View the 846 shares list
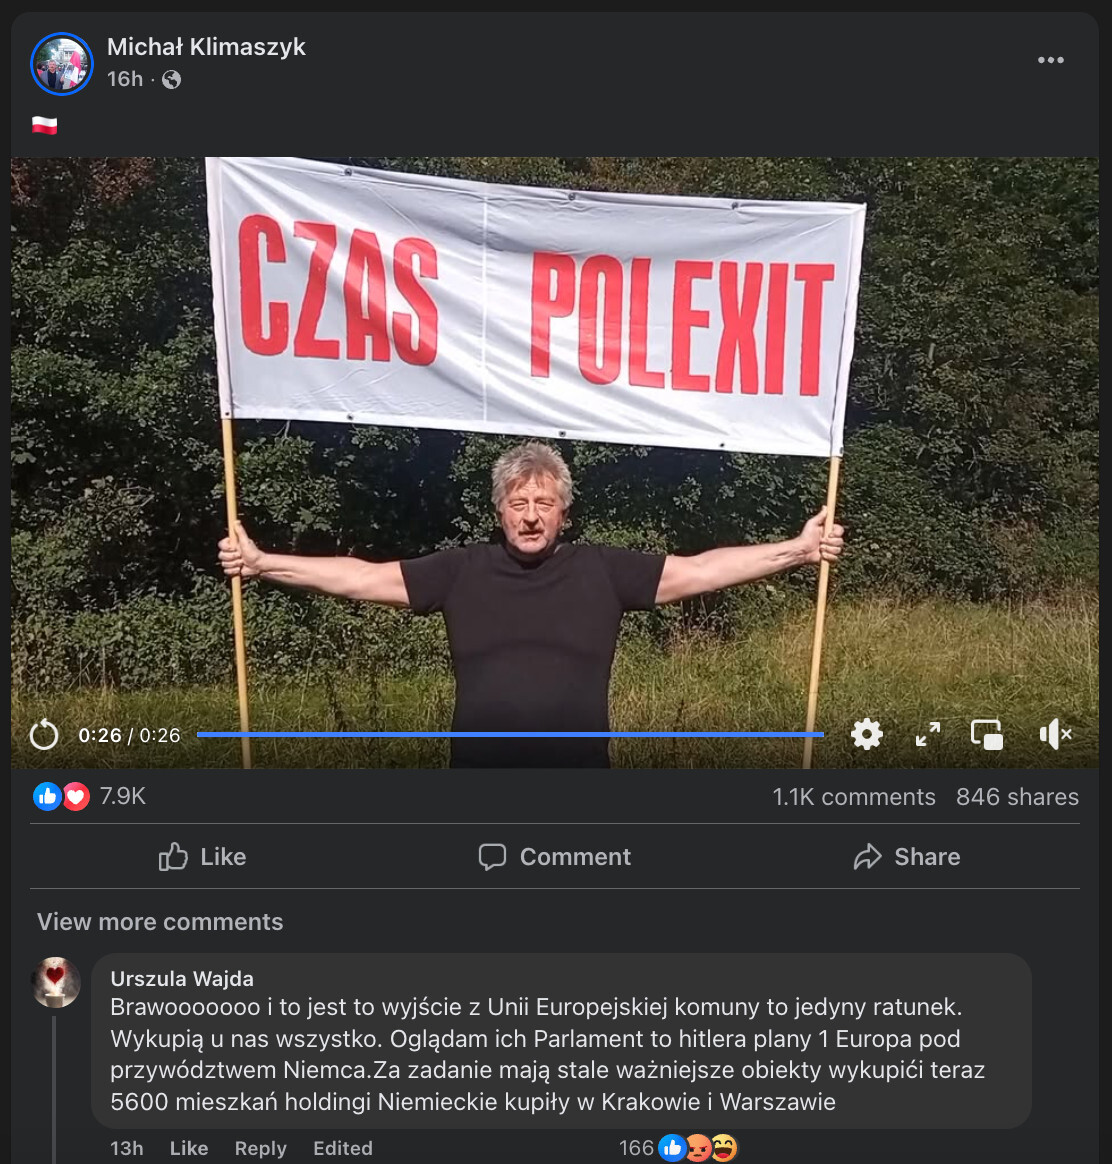This screenshot has width=1112, height=1164. click(1017, 797)
